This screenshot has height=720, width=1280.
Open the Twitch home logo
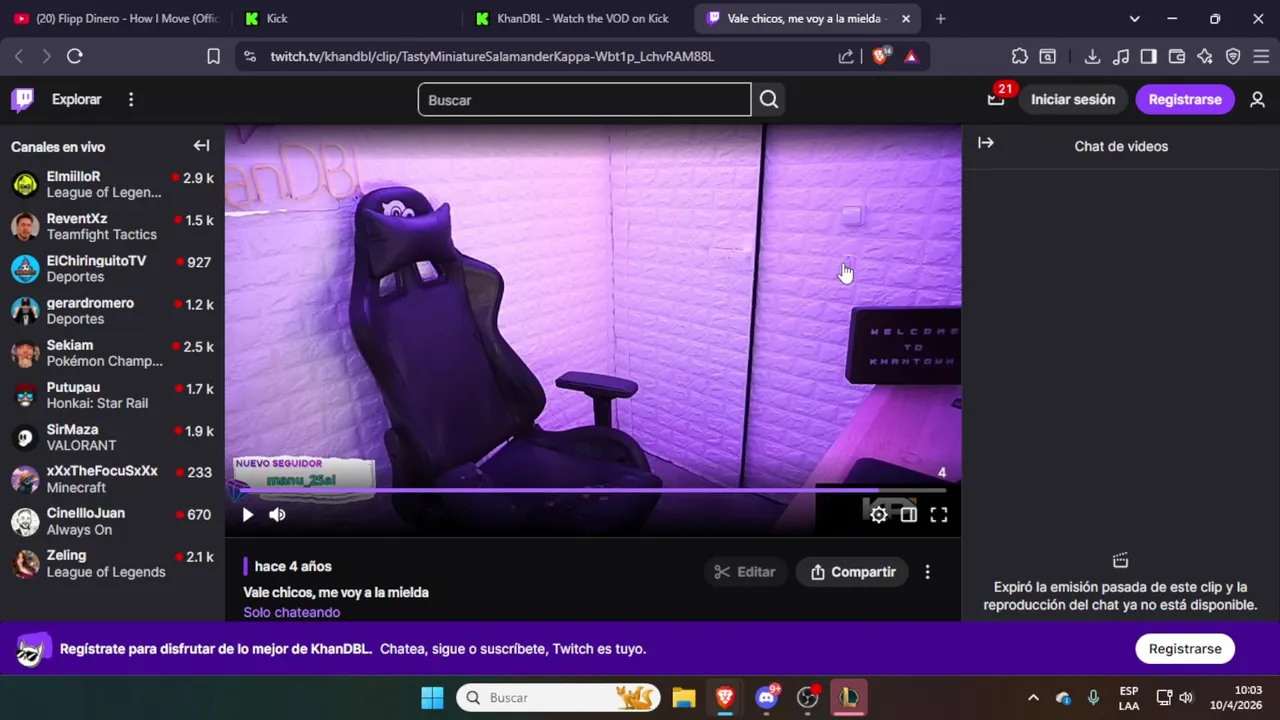pyautogui.click(x=22, y=99)
